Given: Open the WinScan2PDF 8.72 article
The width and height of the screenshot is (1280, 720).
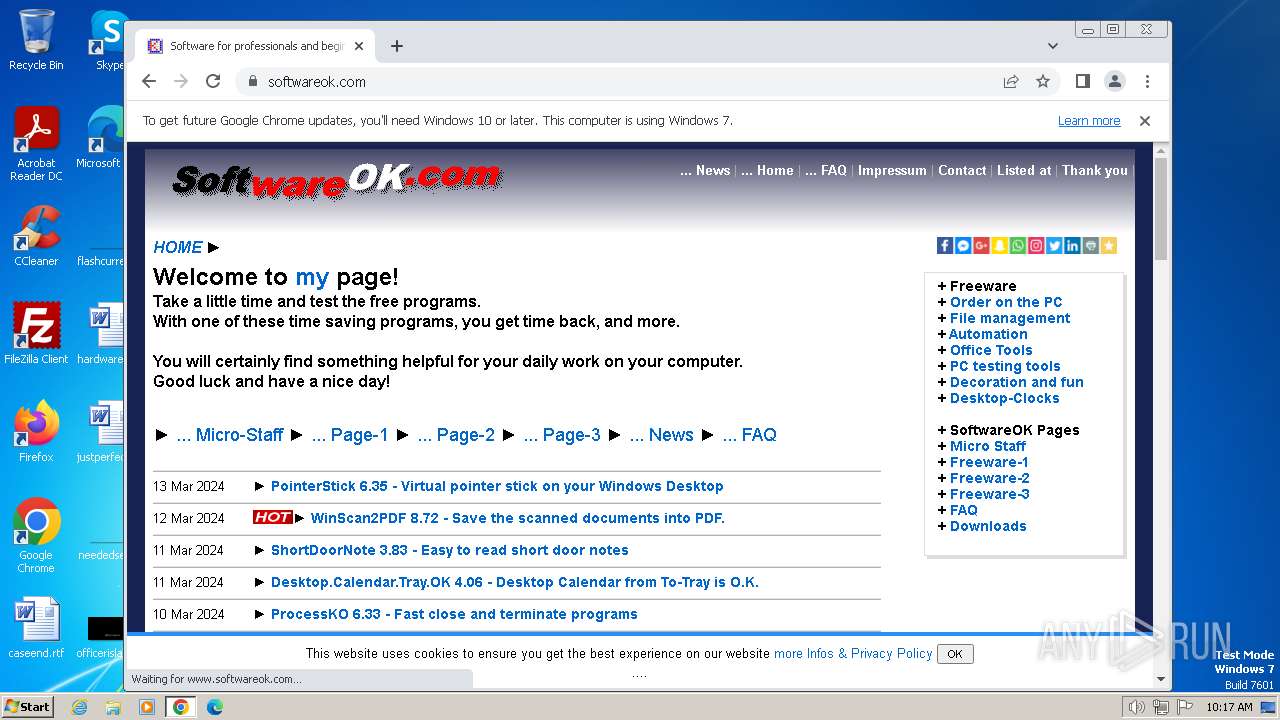Looking at the screenshot, I should coord(518,518).
